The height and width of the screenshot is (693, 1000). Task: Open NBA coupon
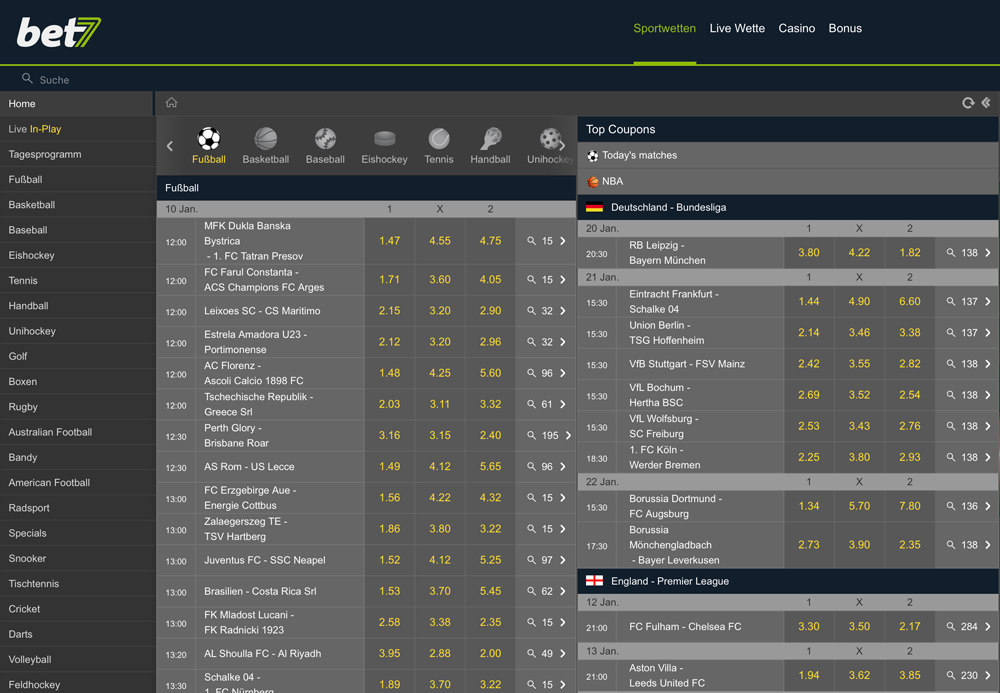pos(788,182)
